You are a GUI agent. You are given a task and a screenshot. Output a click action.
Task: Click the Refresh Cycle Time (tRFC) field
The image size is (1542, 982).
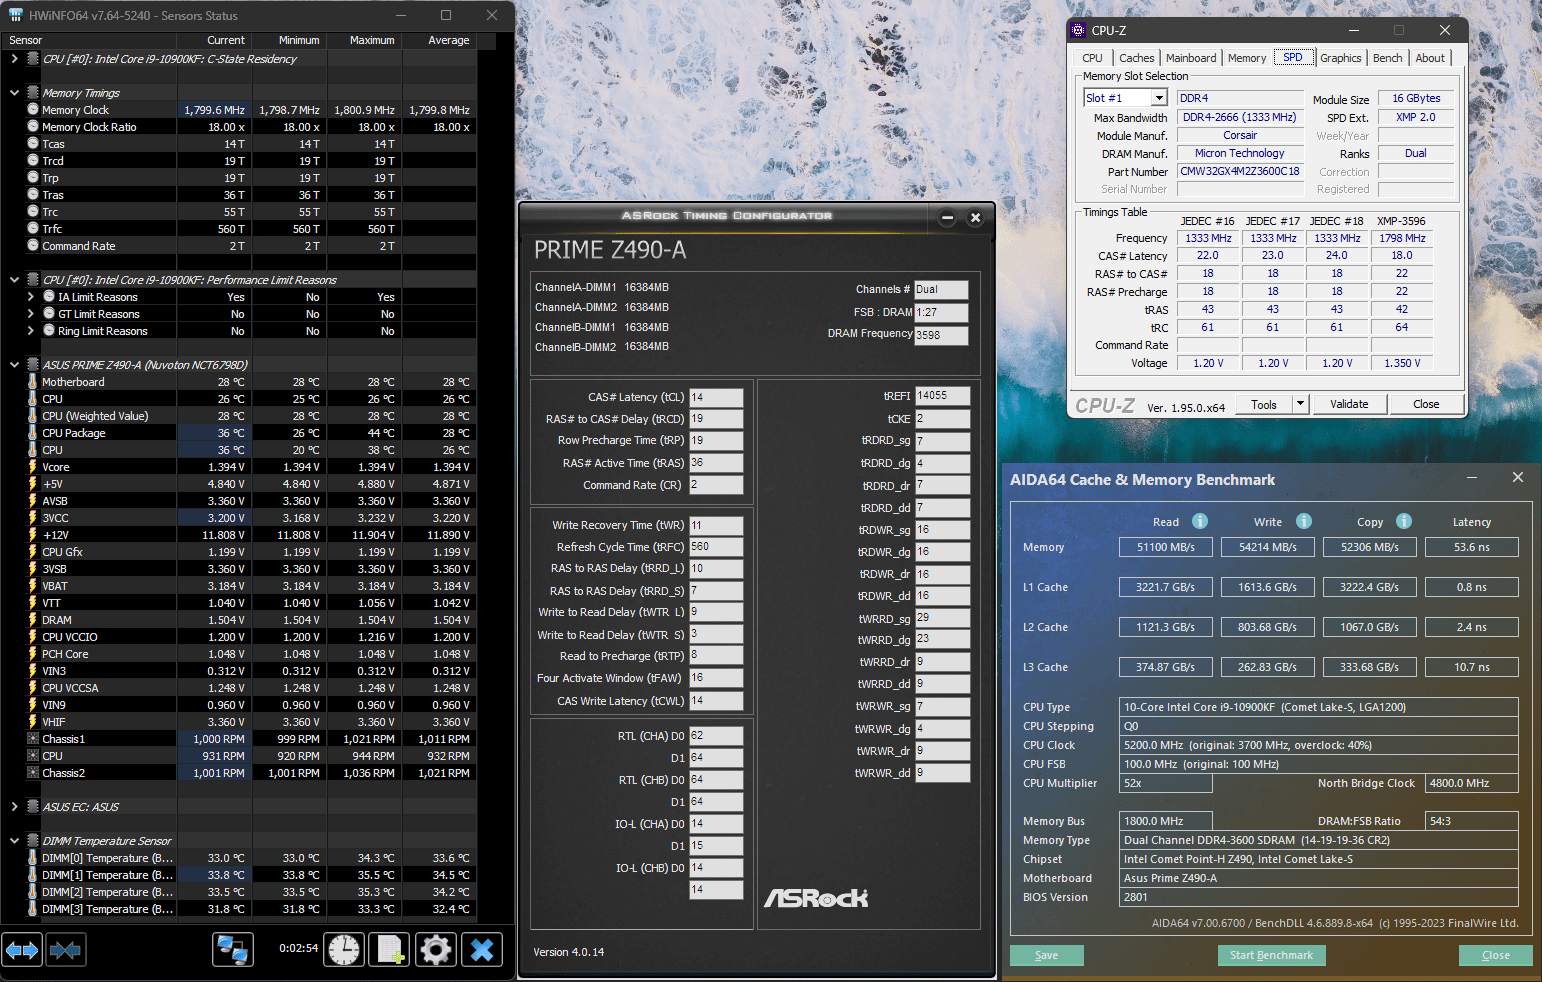click(716, 547)
